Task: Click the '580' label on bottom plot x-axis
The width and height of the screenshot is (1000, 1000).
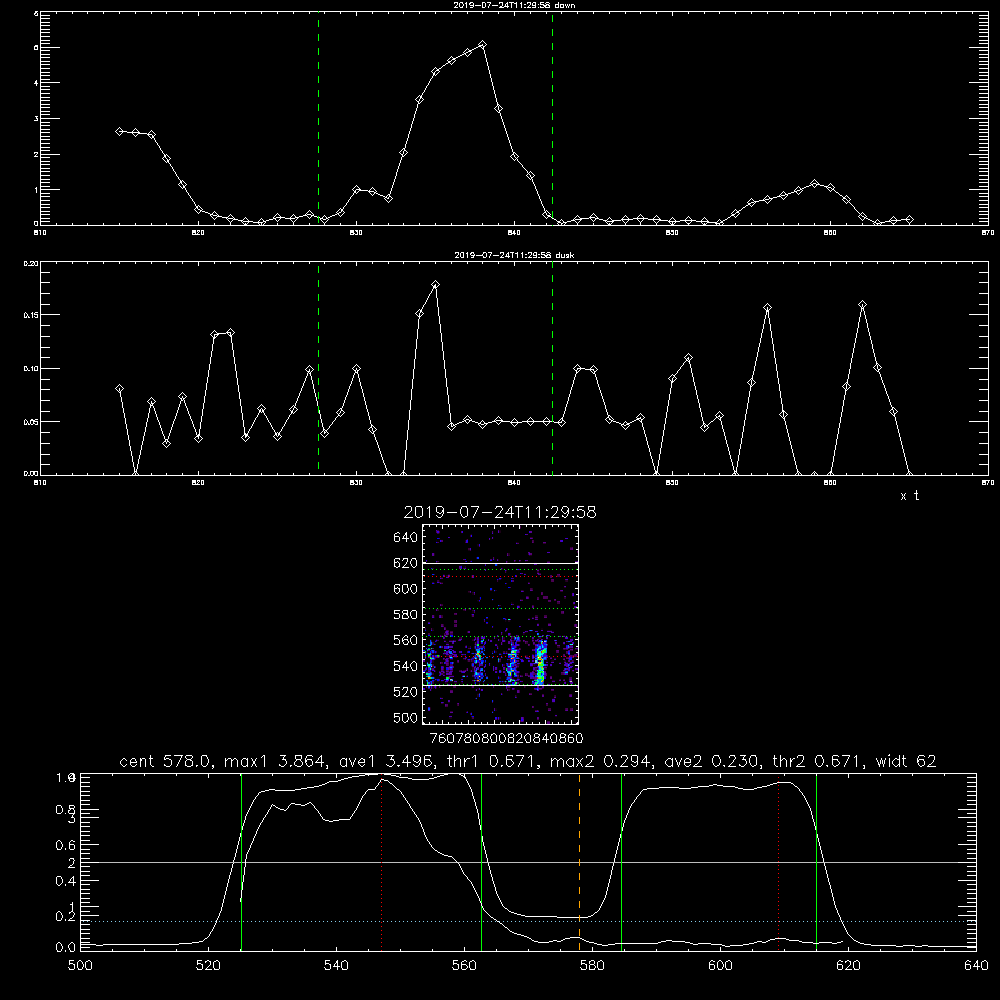Action: (592, 966)
